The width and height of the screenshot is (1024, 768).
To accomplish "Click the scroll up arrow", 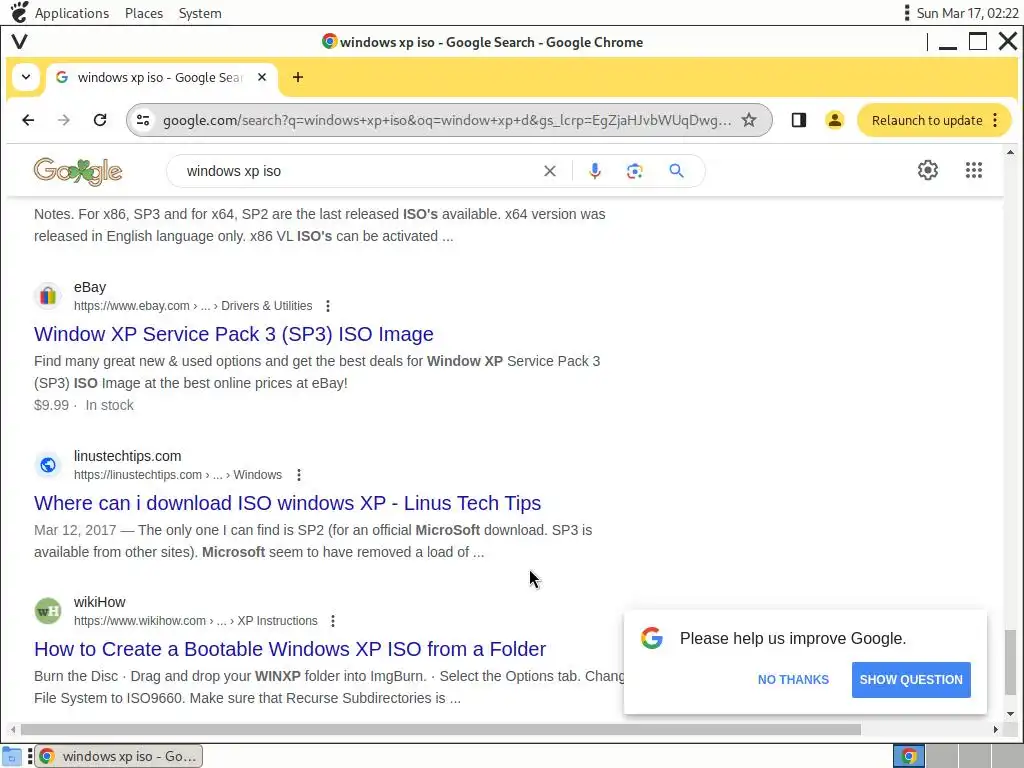I will point(1010,153).
